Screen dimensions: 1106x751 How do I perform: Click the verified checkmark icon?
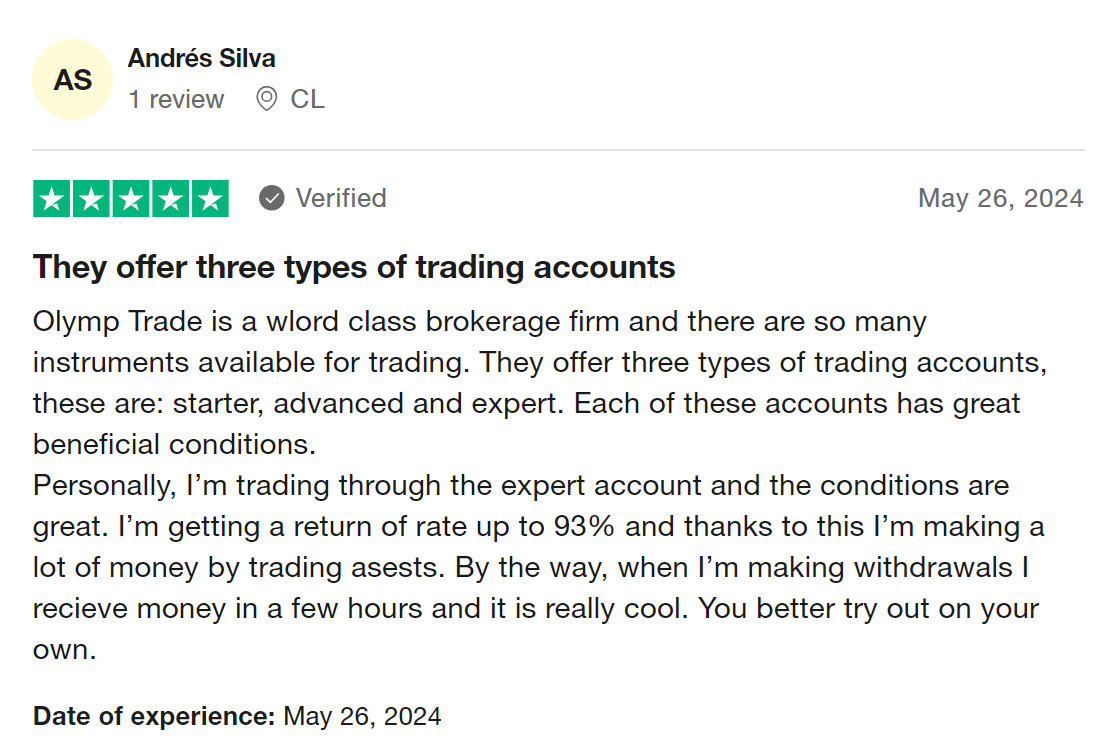272,198
